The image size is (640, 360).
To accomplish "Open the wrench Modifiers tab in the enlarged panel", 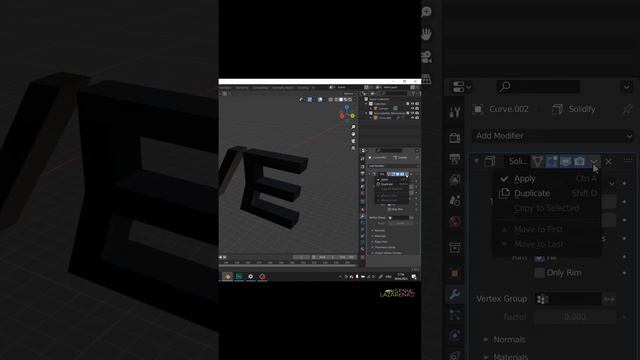I will (455, 294).
